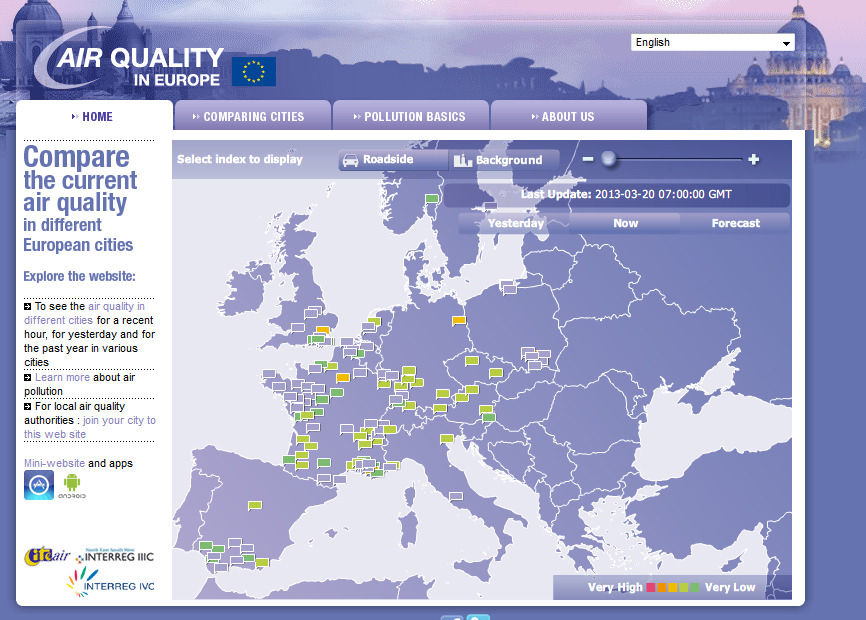Click the zoom in plus icon
Screen dimensions: 866x620
tap(753, 159)
